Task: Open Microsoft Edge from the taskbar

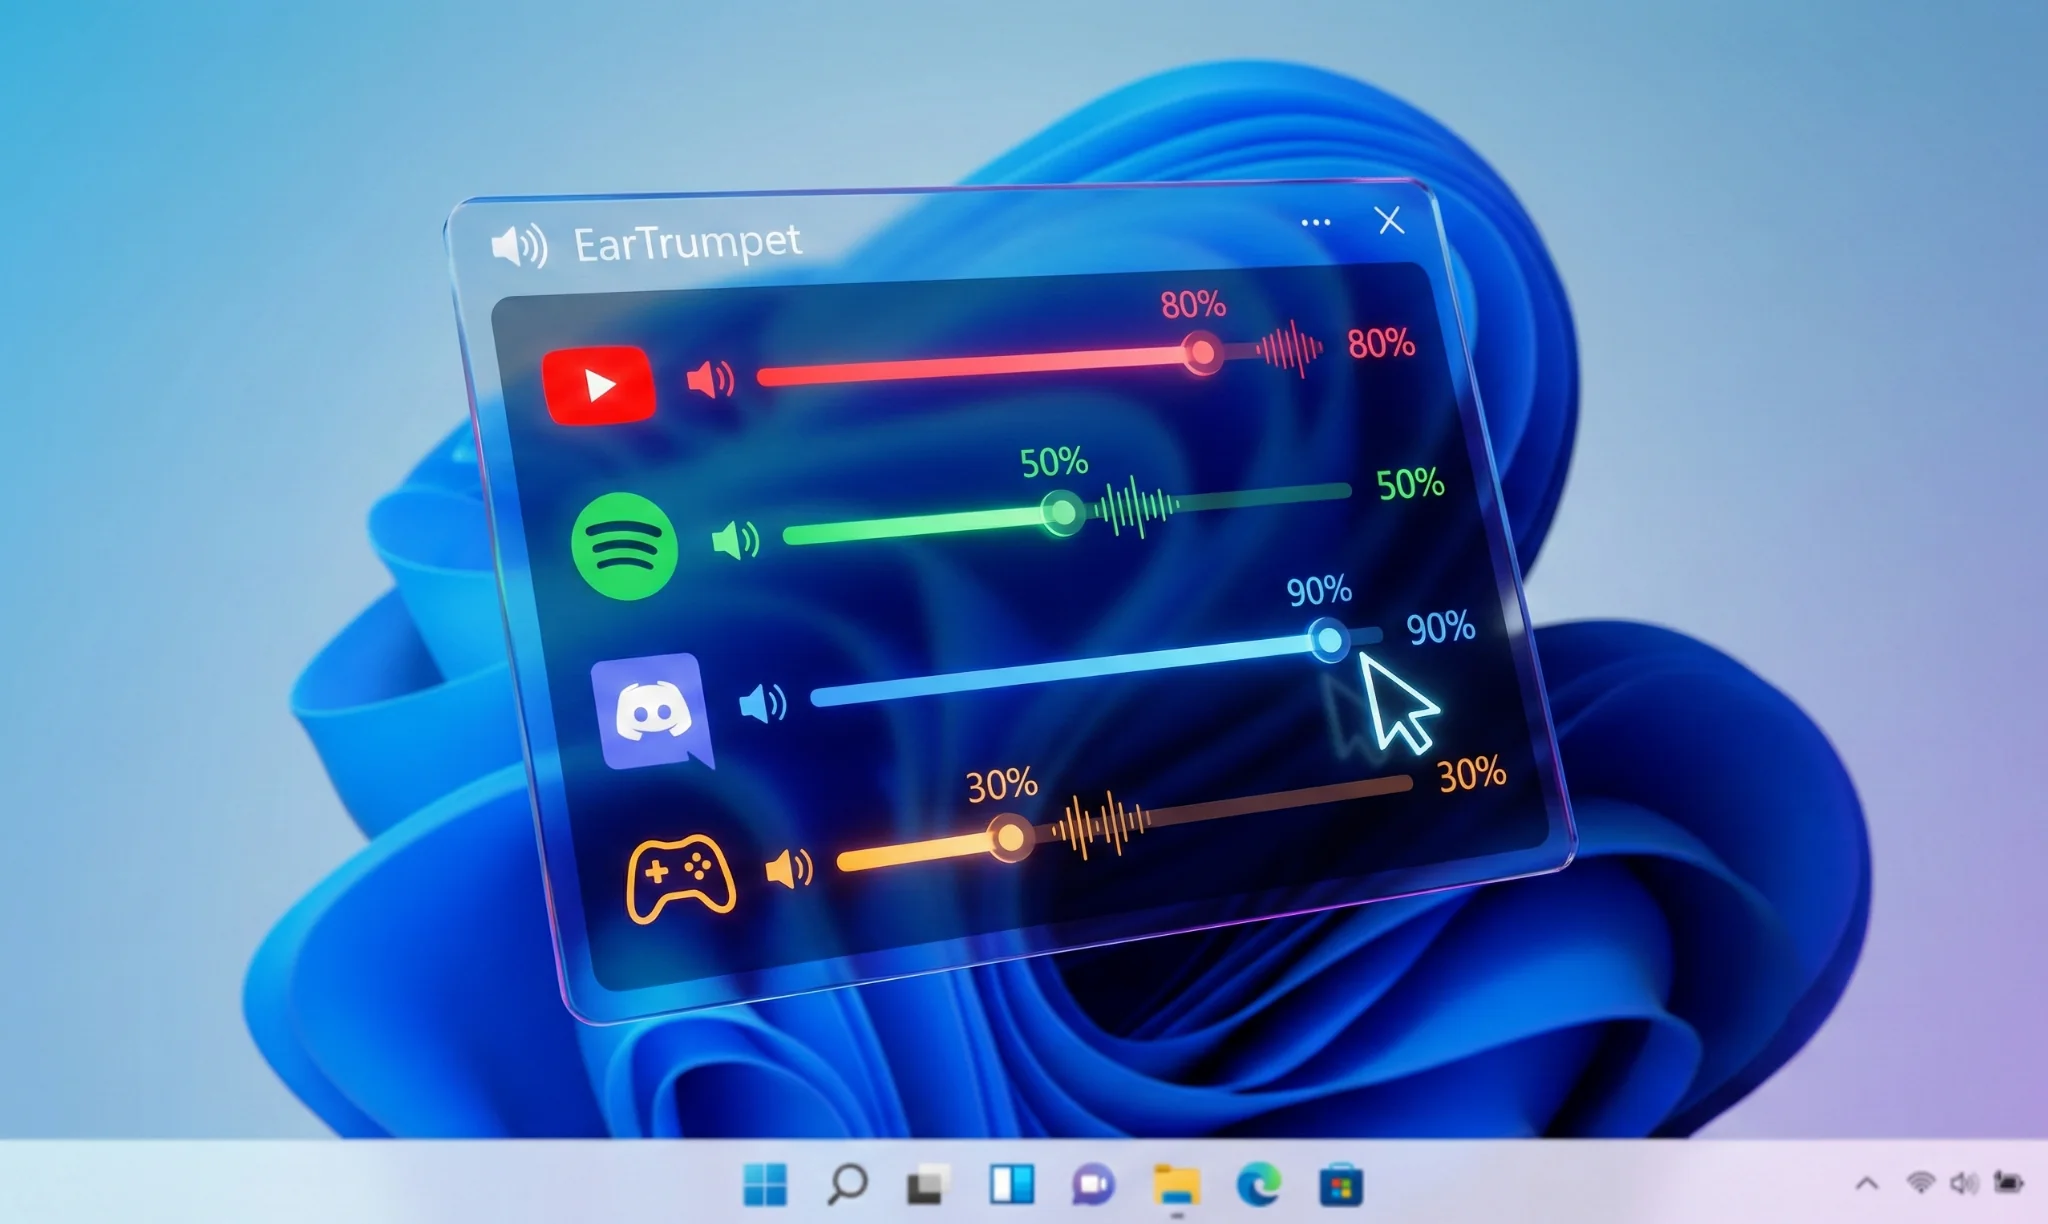Action: [x=1258, y=1185]
